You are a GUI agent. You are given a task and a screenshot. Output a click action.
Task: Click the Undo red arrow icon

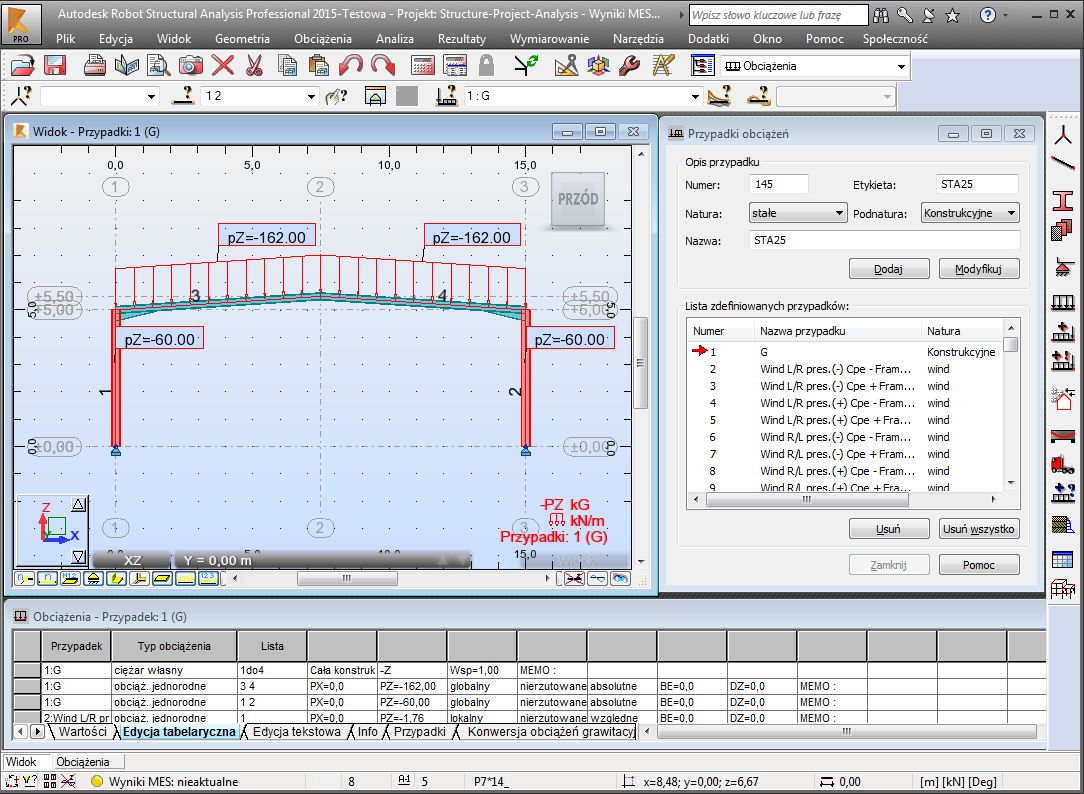pos(351,66)
